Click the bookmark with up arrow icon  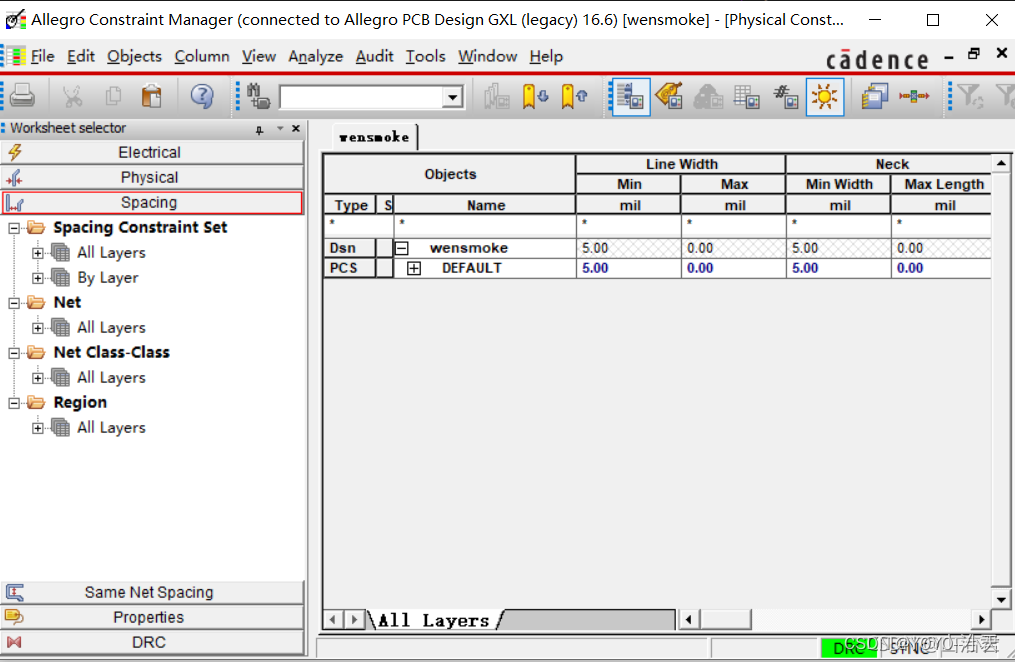tap(573, 97)
